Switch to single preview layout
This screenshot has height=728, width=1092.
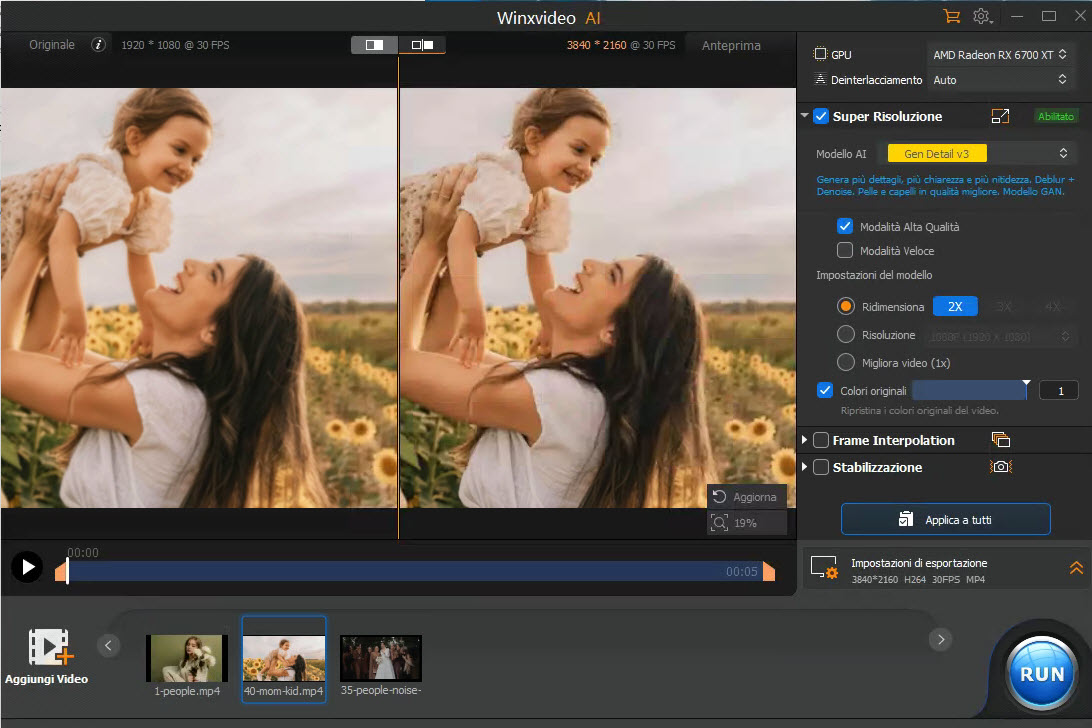tap(374, 45)
